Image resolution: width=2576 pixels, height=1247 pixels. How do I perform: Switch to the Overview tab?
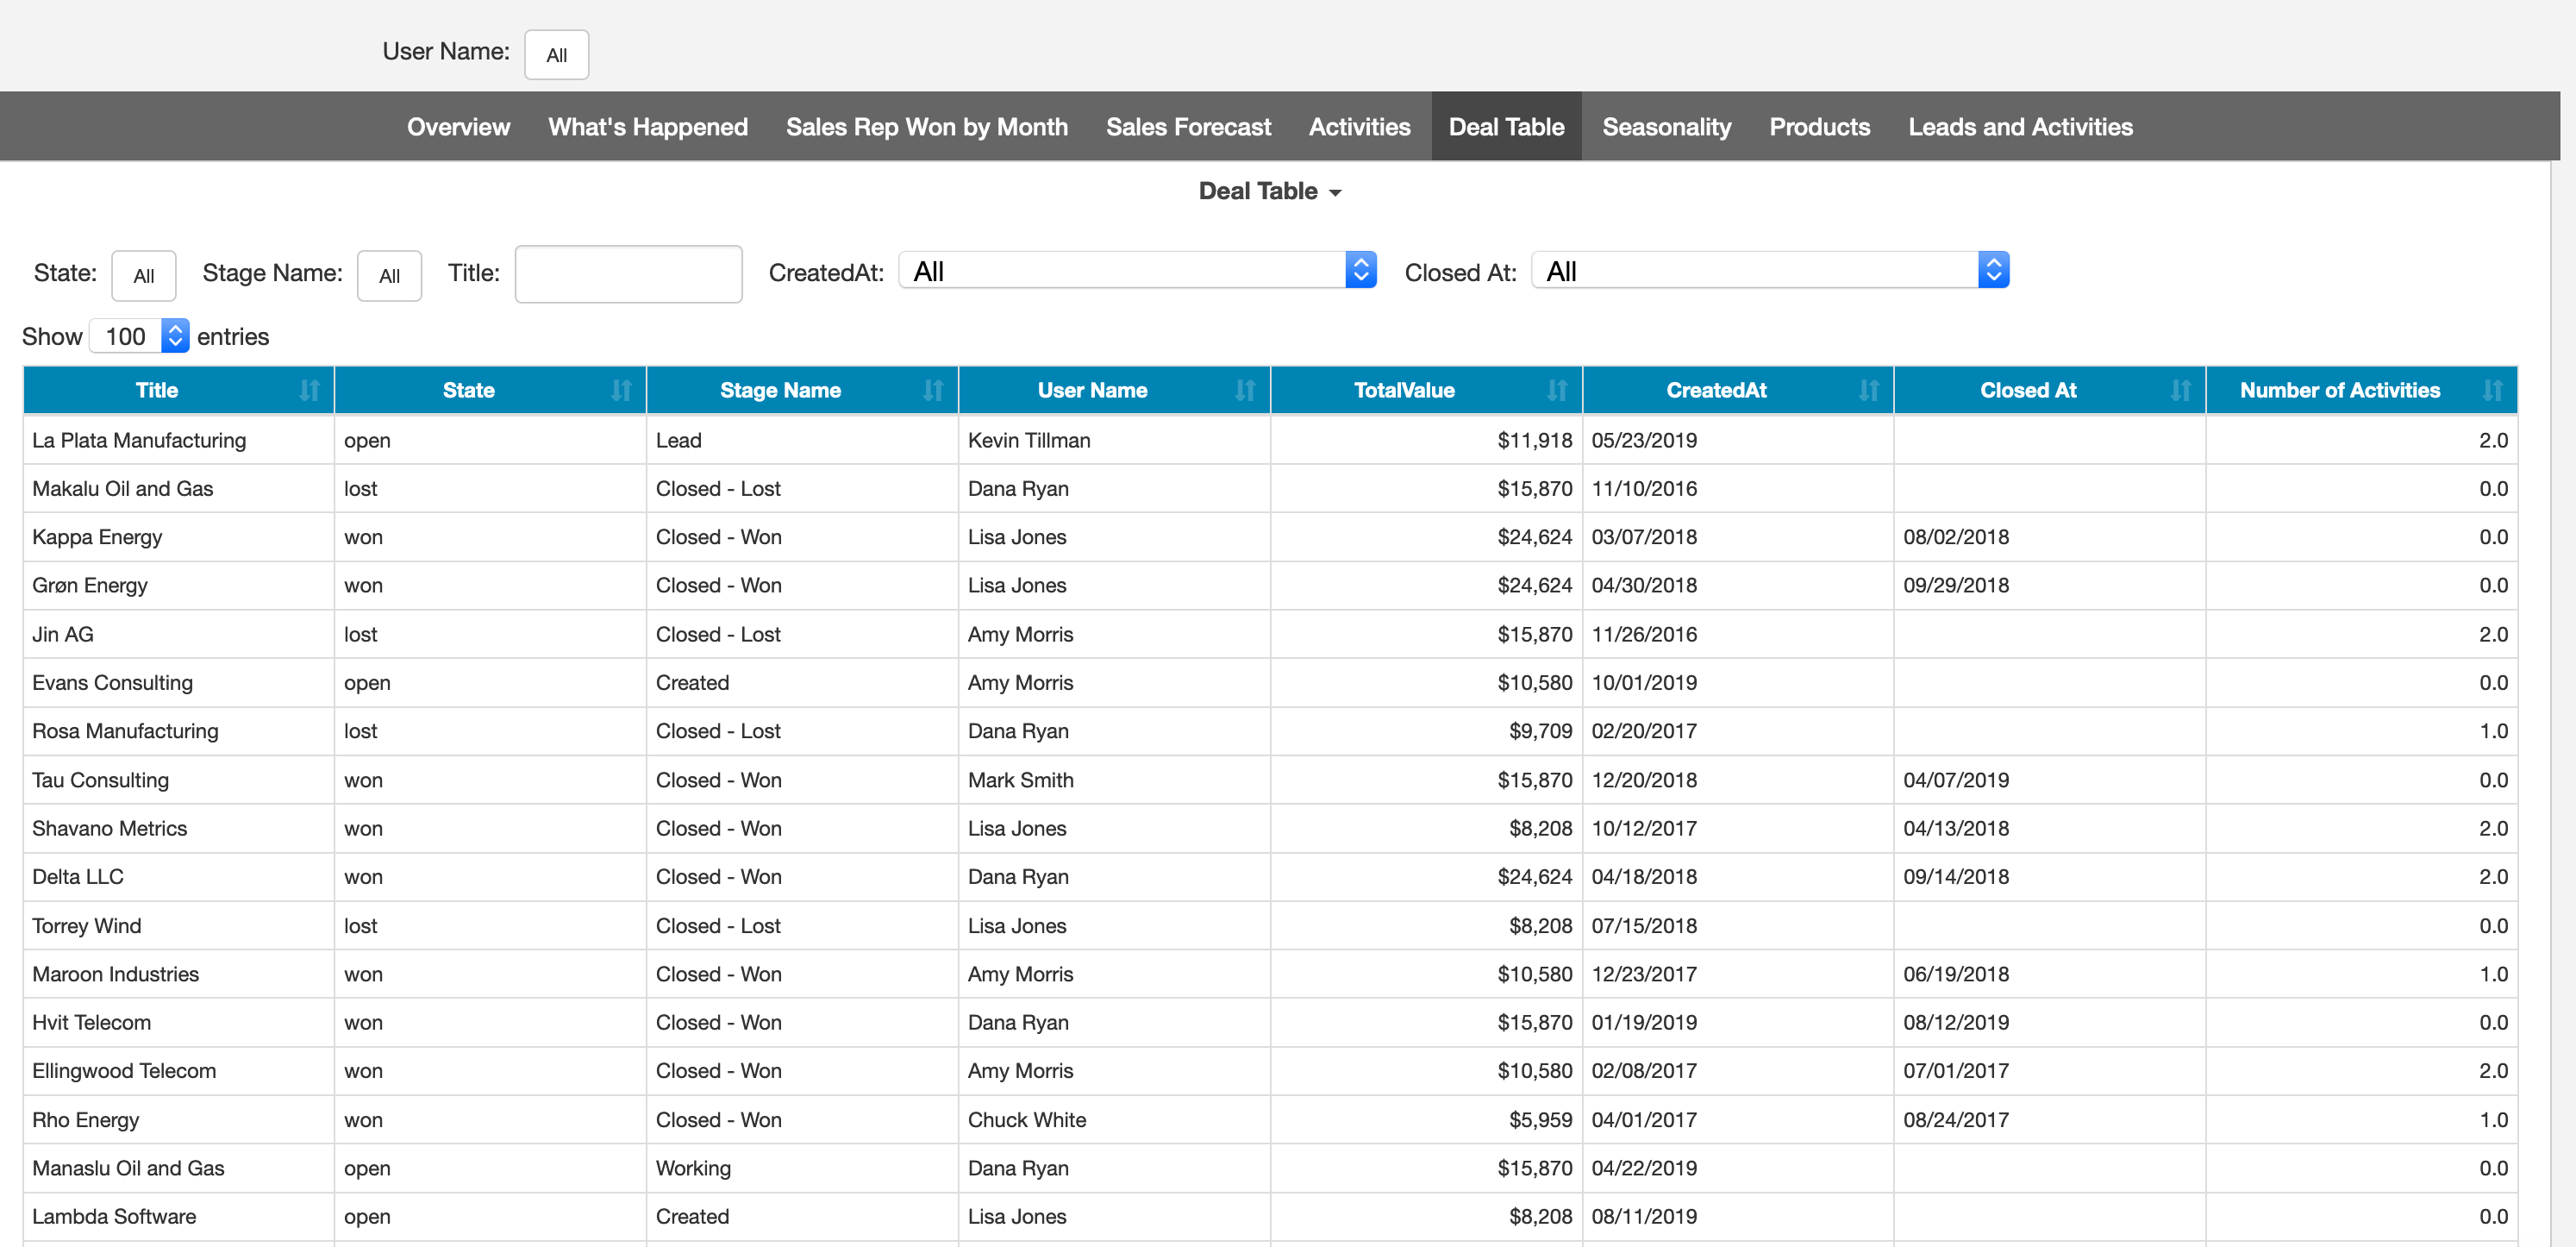pyautogui.click(x=458, y=126)
